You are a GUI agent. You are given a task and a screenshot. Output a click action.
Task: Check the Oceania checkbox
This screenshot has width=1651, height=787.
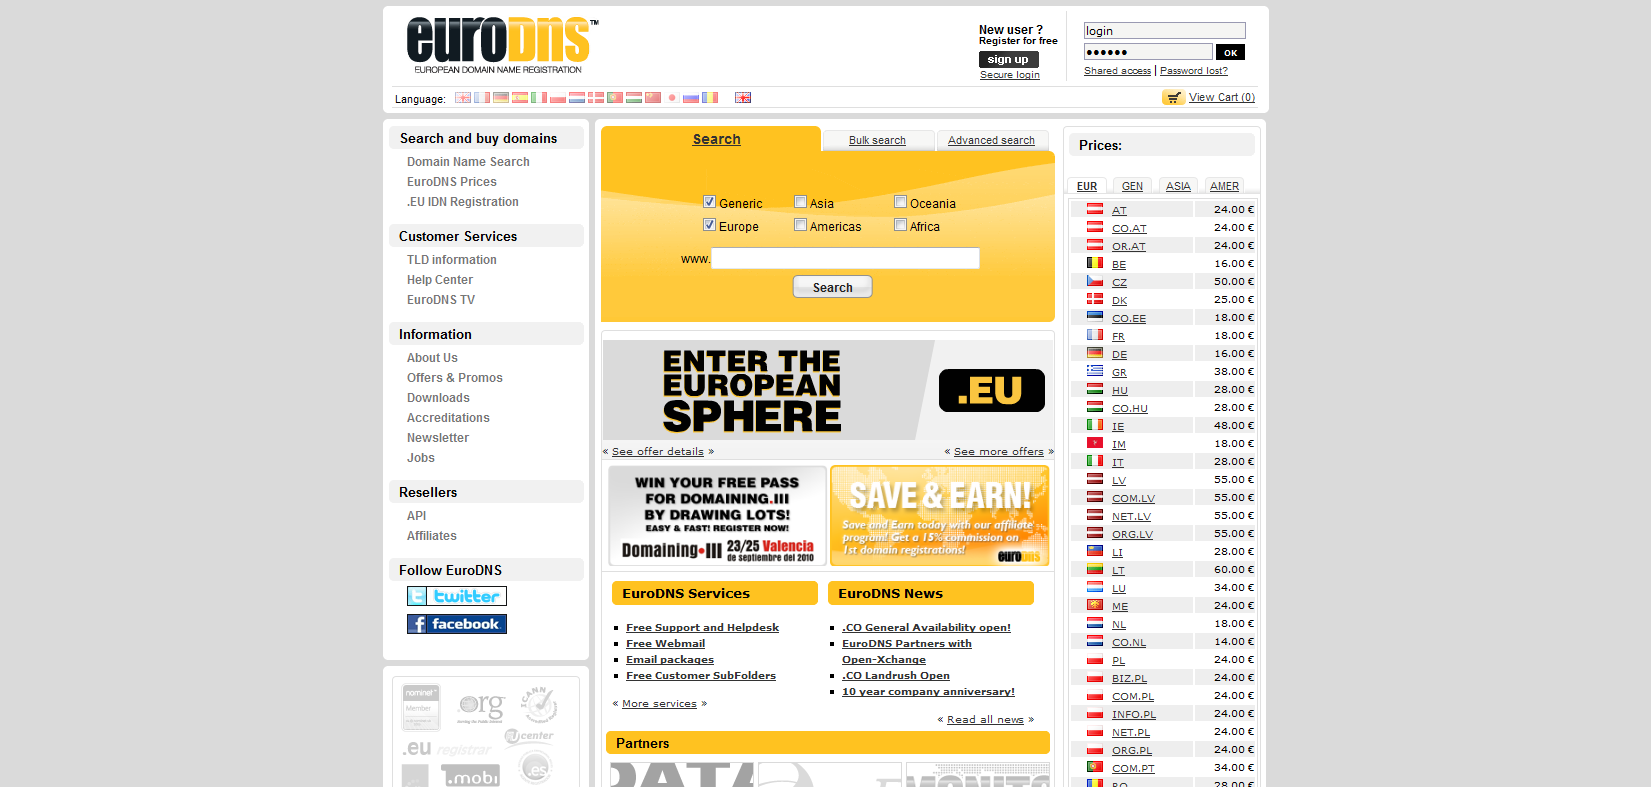pos(900,202)
